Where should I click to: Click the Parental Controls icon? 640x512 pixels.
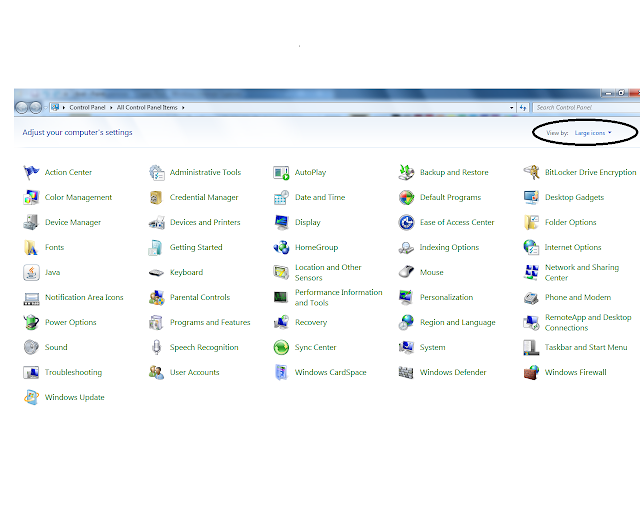(156, 298)
